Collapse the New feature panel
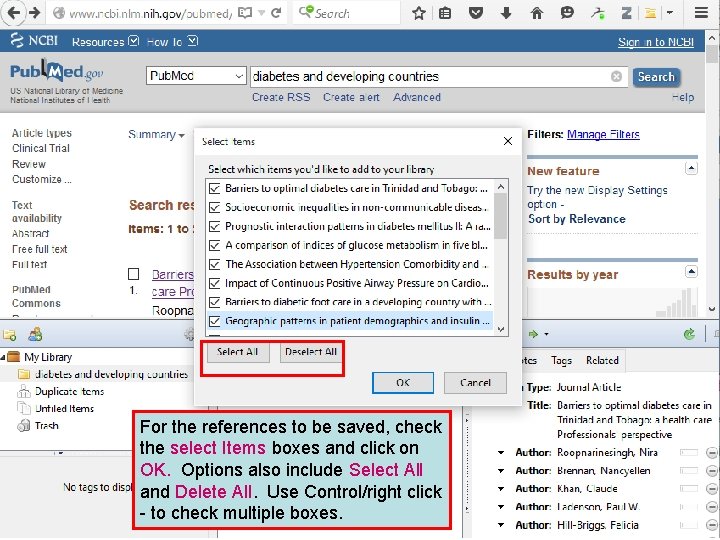720x540 pixels. coord(691,168)
